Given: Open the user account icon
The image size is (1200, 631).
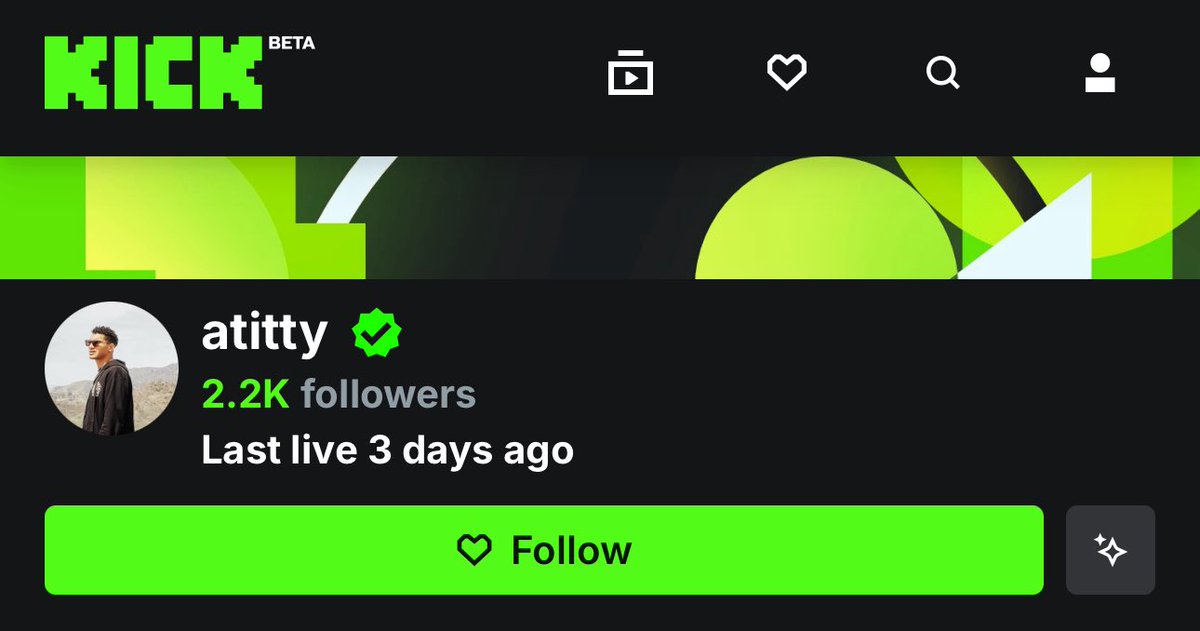Looking at the screenshot, I should click(1100, 73).
